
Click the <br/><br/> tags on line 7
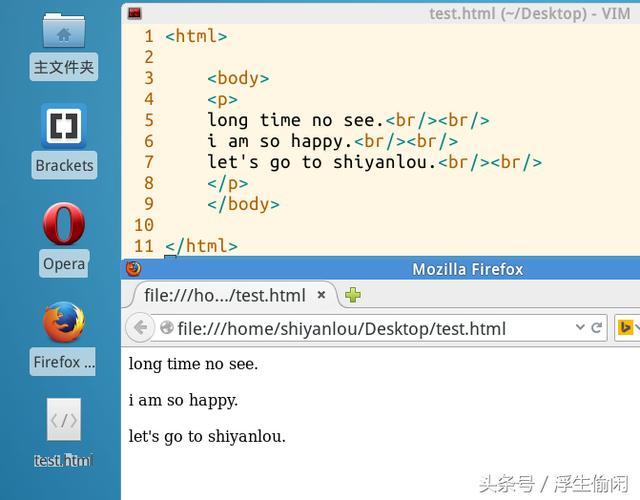coord(490,162)
